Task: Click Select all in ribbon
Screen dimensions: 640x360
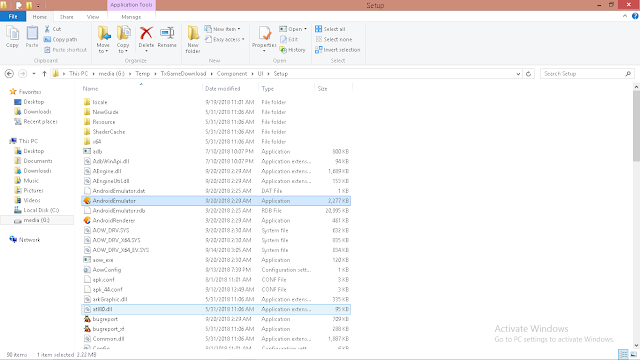Action: click(330, 29)
